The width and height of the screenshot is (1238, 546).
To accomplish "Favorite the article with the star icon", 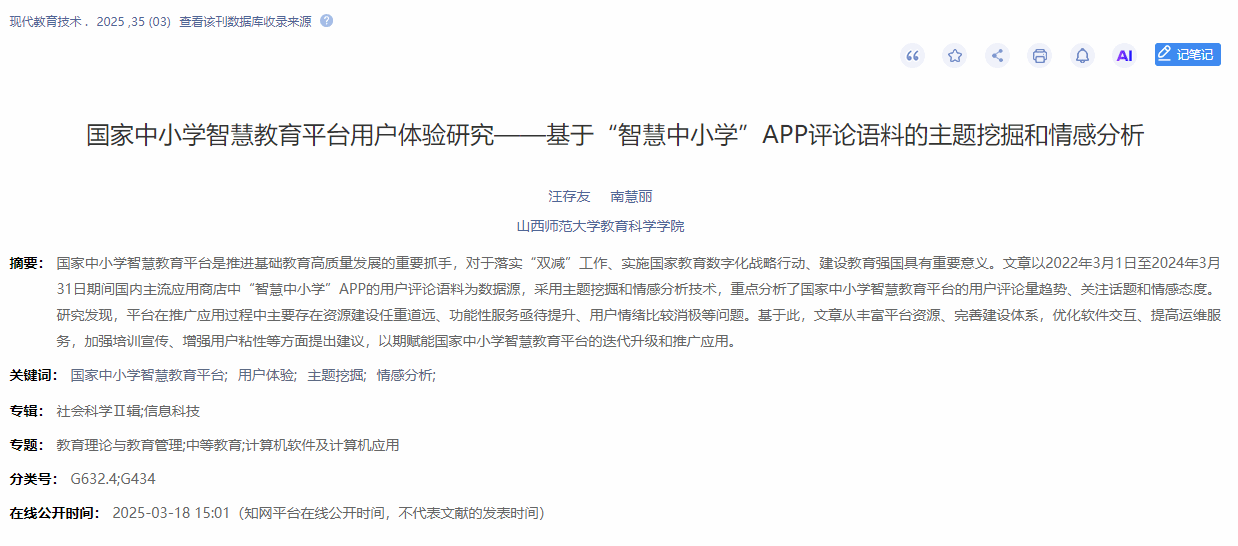I will coord(955,56).
